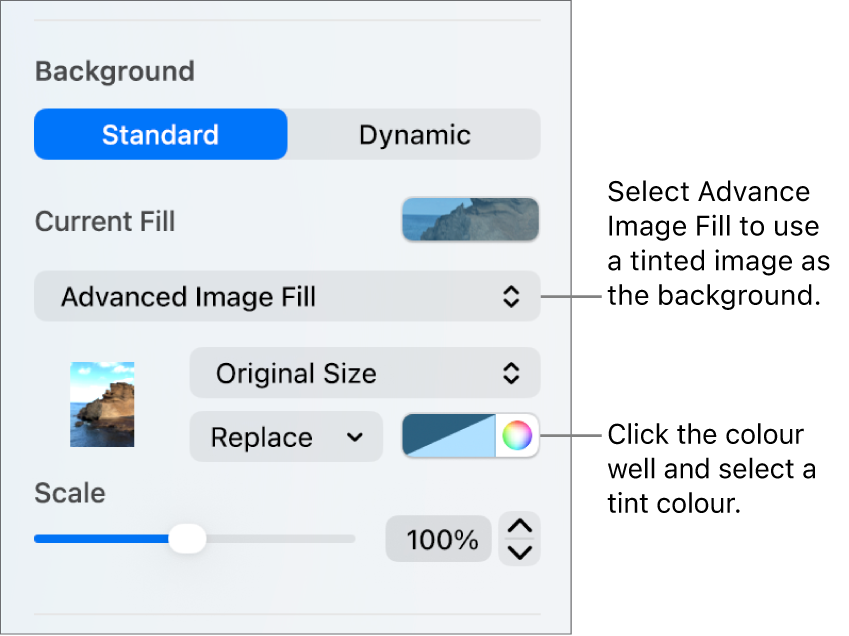Click the Current Fill preview swatch
The width and height of the screenshot is (849, 636).
tap(470, 219)
